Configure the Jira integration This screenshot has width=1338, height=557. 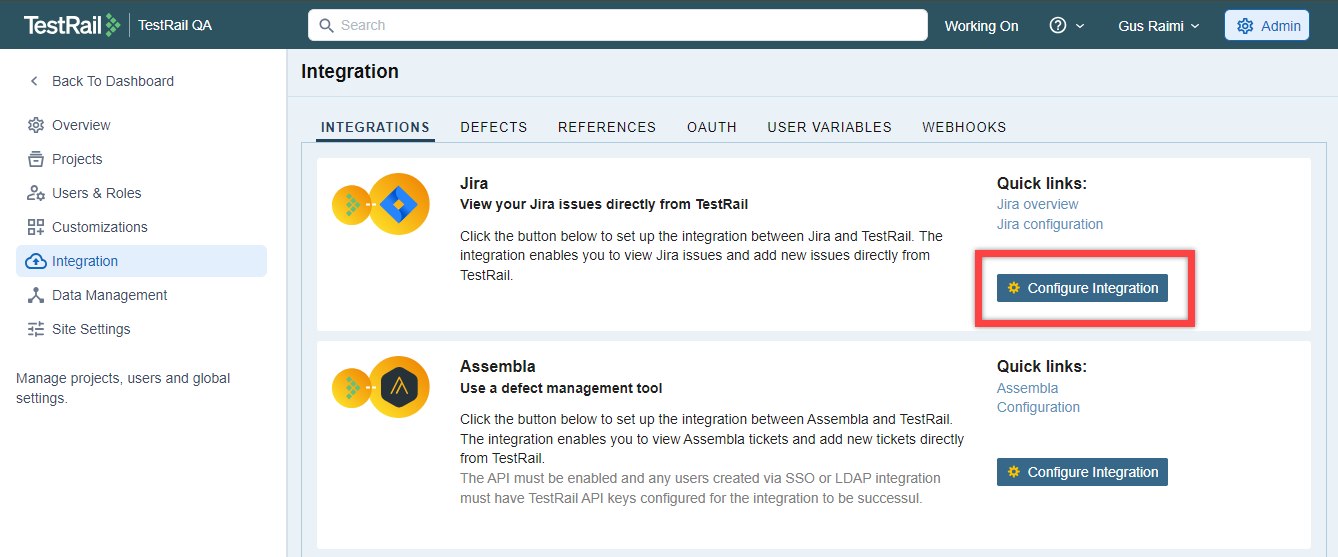click(x=1082, y=288)
